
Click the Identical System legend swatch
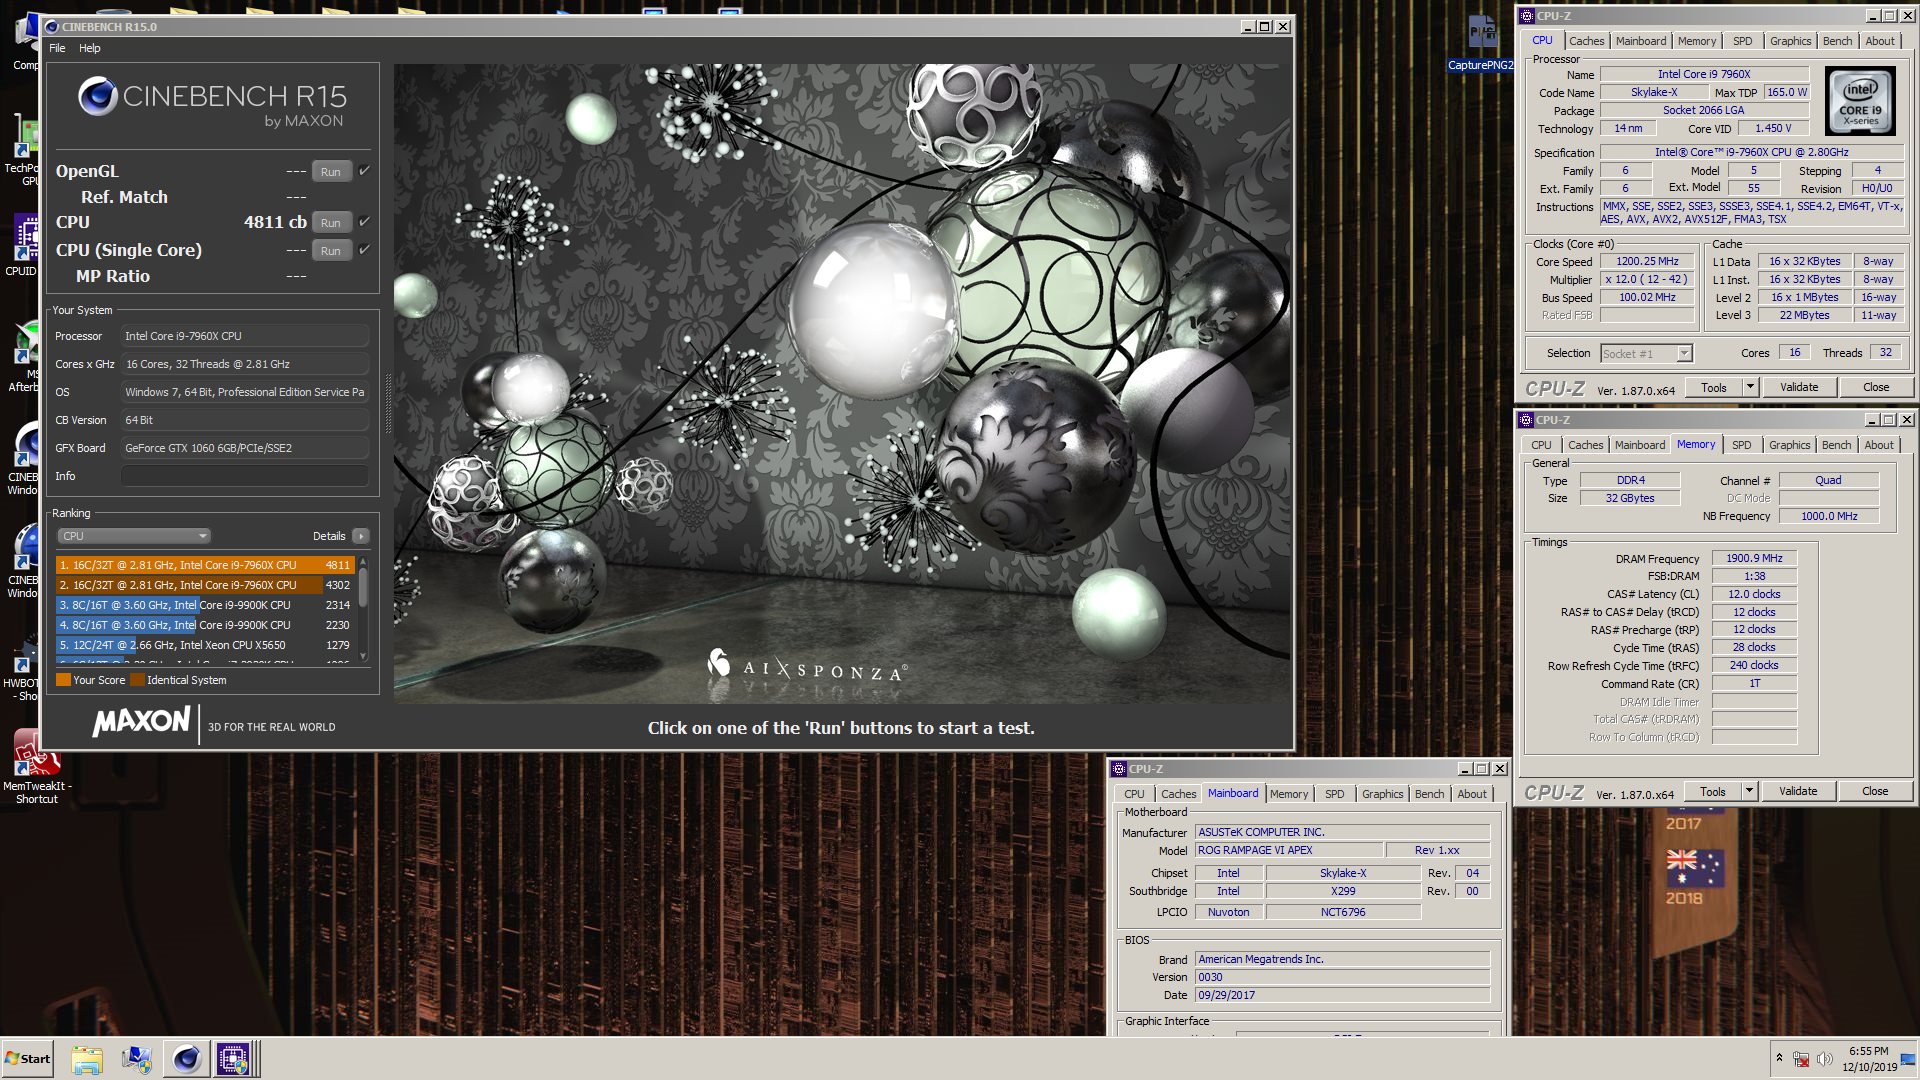click(x=138, y=680)
